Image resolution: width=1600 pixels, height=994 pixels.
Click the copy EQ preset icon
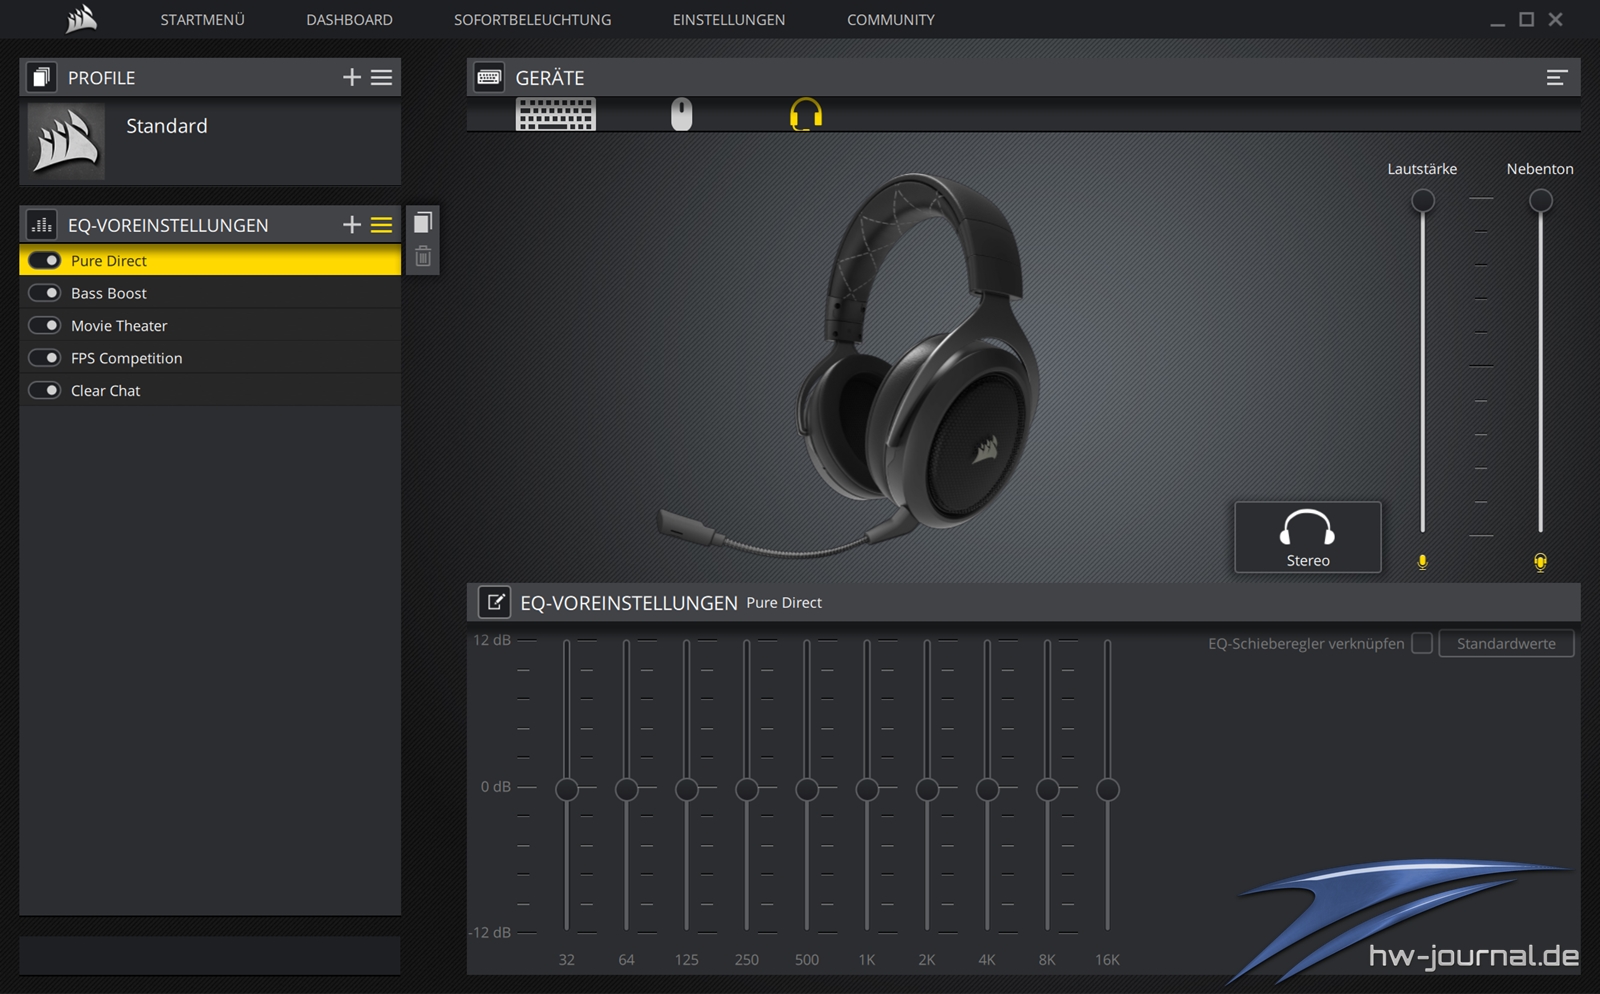point(423,222)
